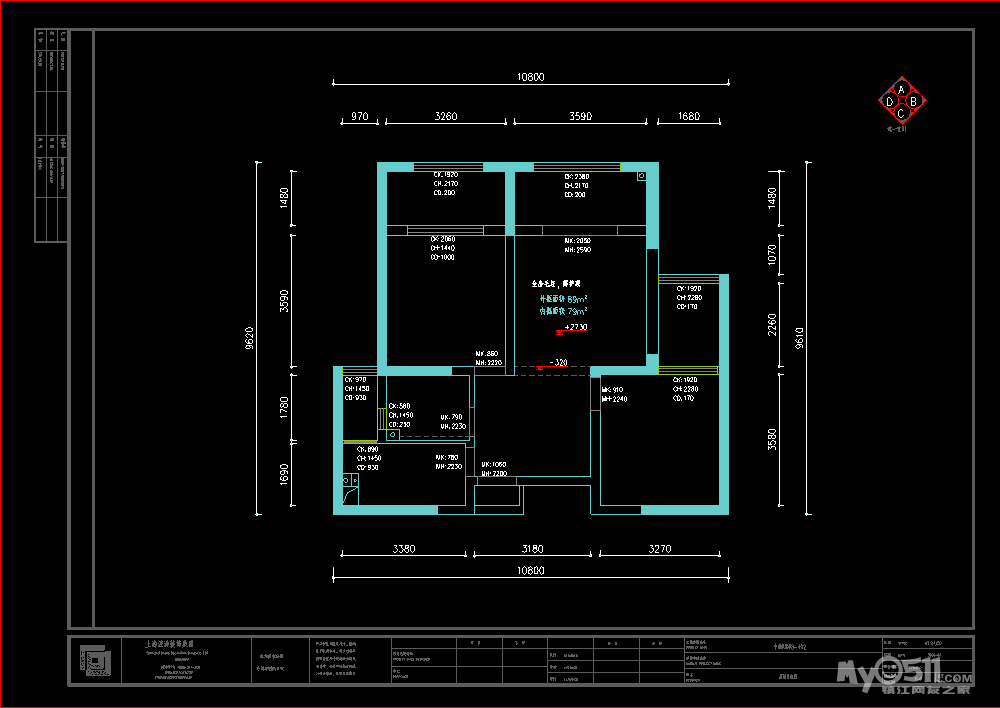This screenshot has width=1000, height=708.
Task: Select the top overall 10800 dimension text
Action: pos(530,77)
